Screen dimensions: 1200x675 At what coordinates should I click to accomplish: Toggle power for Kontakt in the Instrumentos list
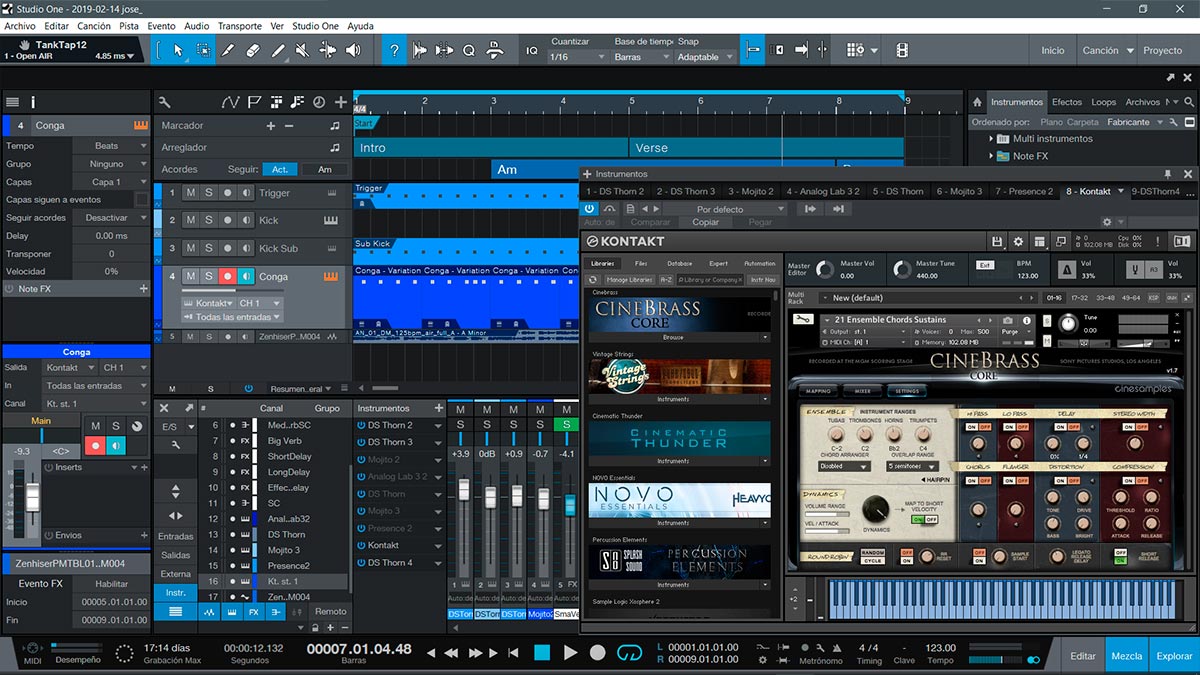point(361,545)
